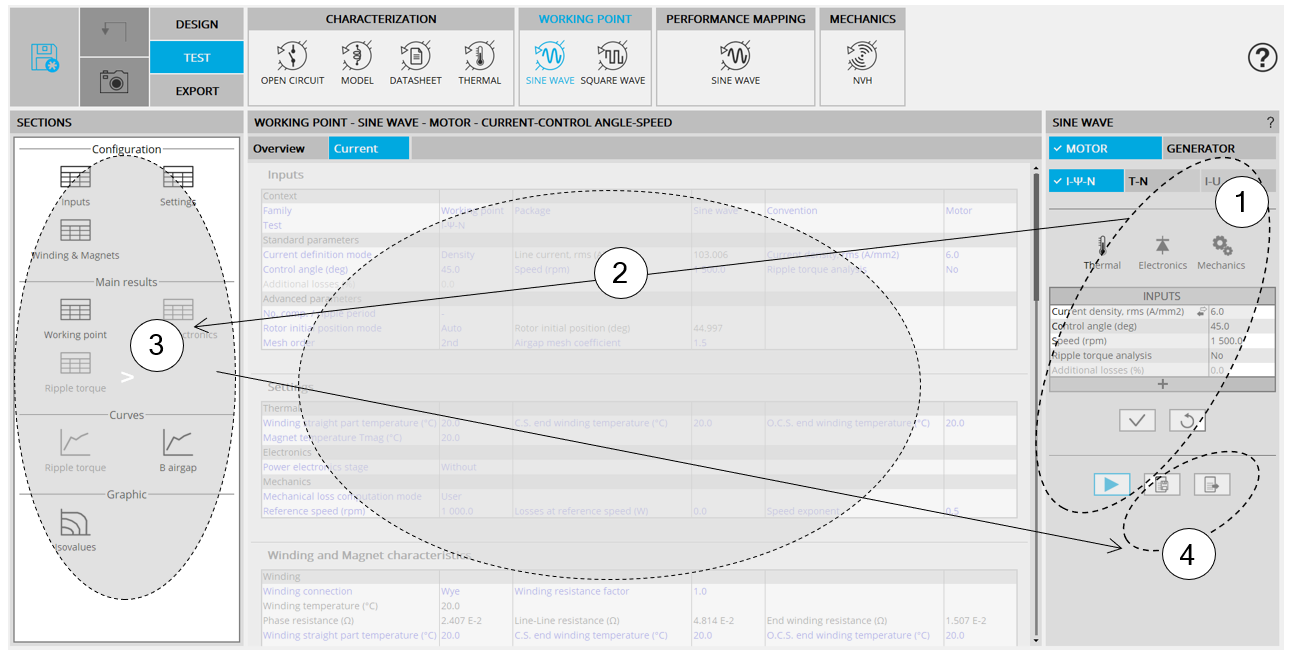
Task: Validate inputs with the checkmark button
Action: pos(1136,421)
